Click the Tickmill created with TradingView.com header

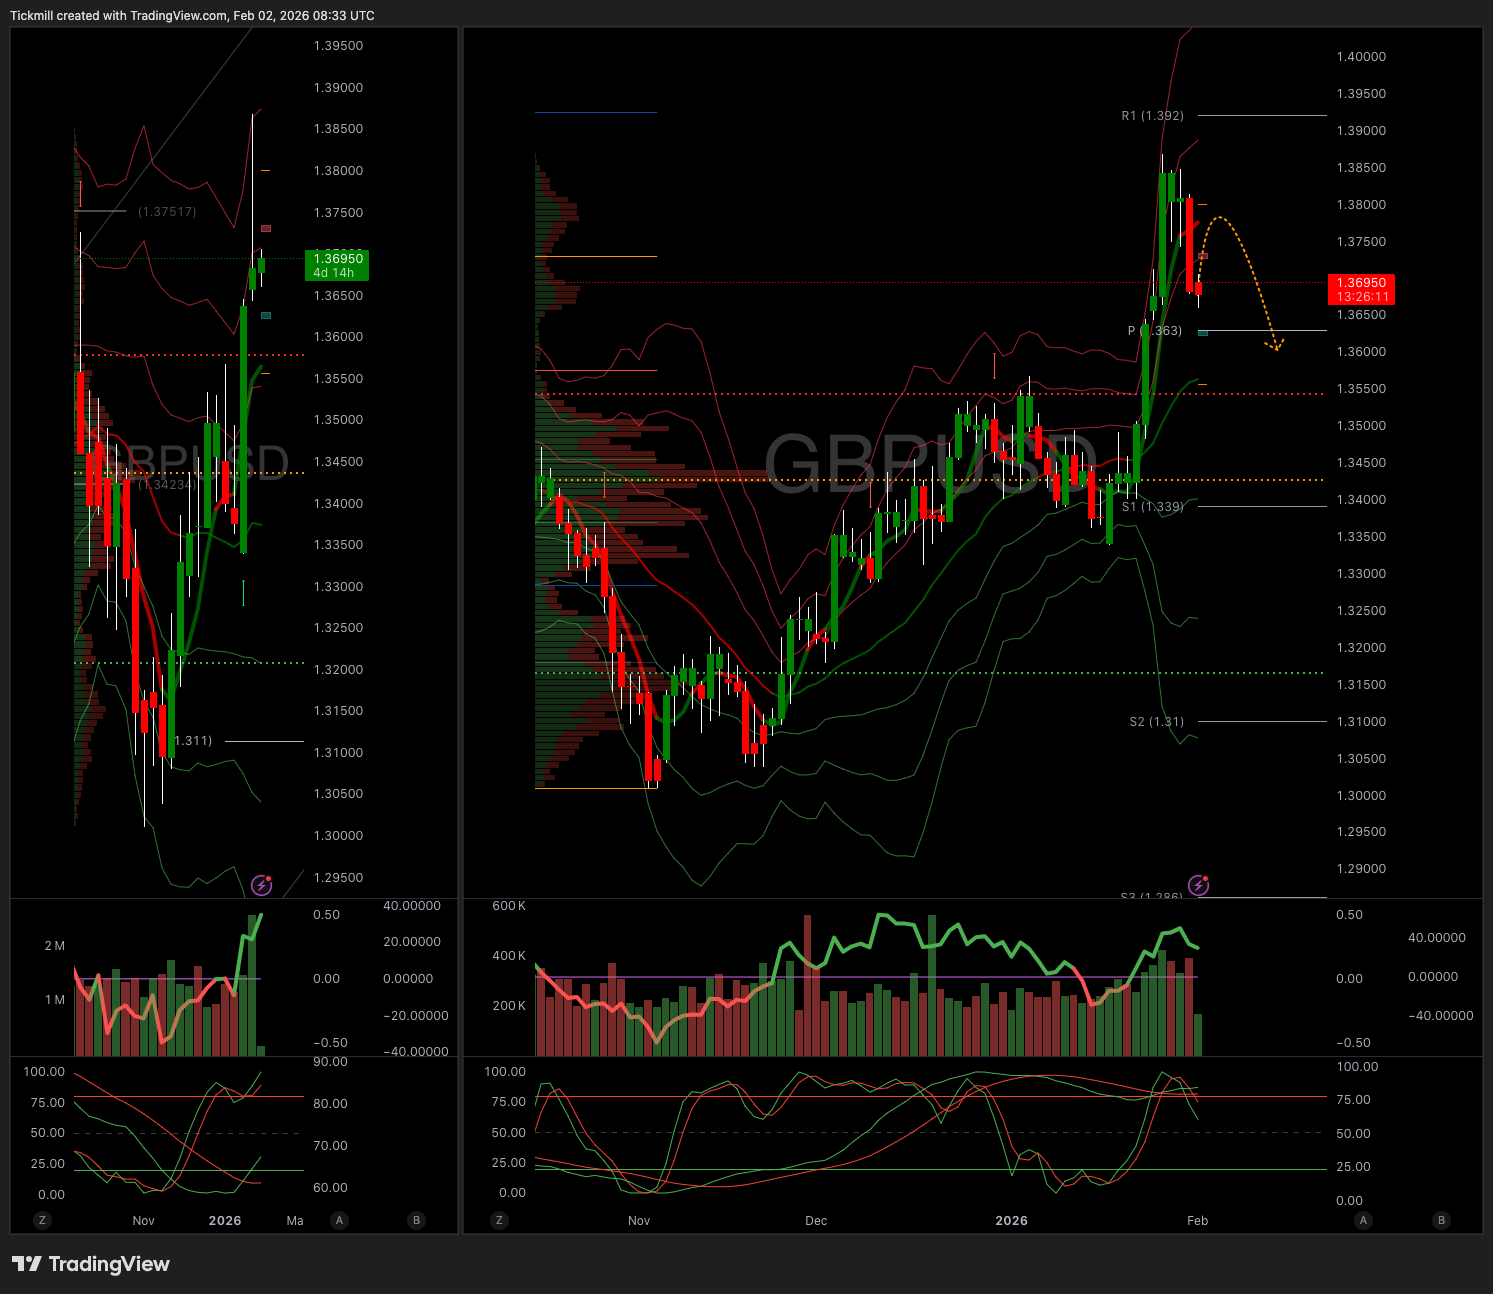[192, 16]
